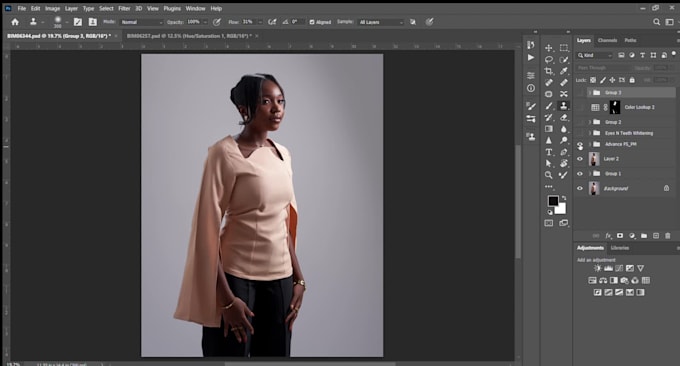Create a new group folder icon

(x=644, y=235)
